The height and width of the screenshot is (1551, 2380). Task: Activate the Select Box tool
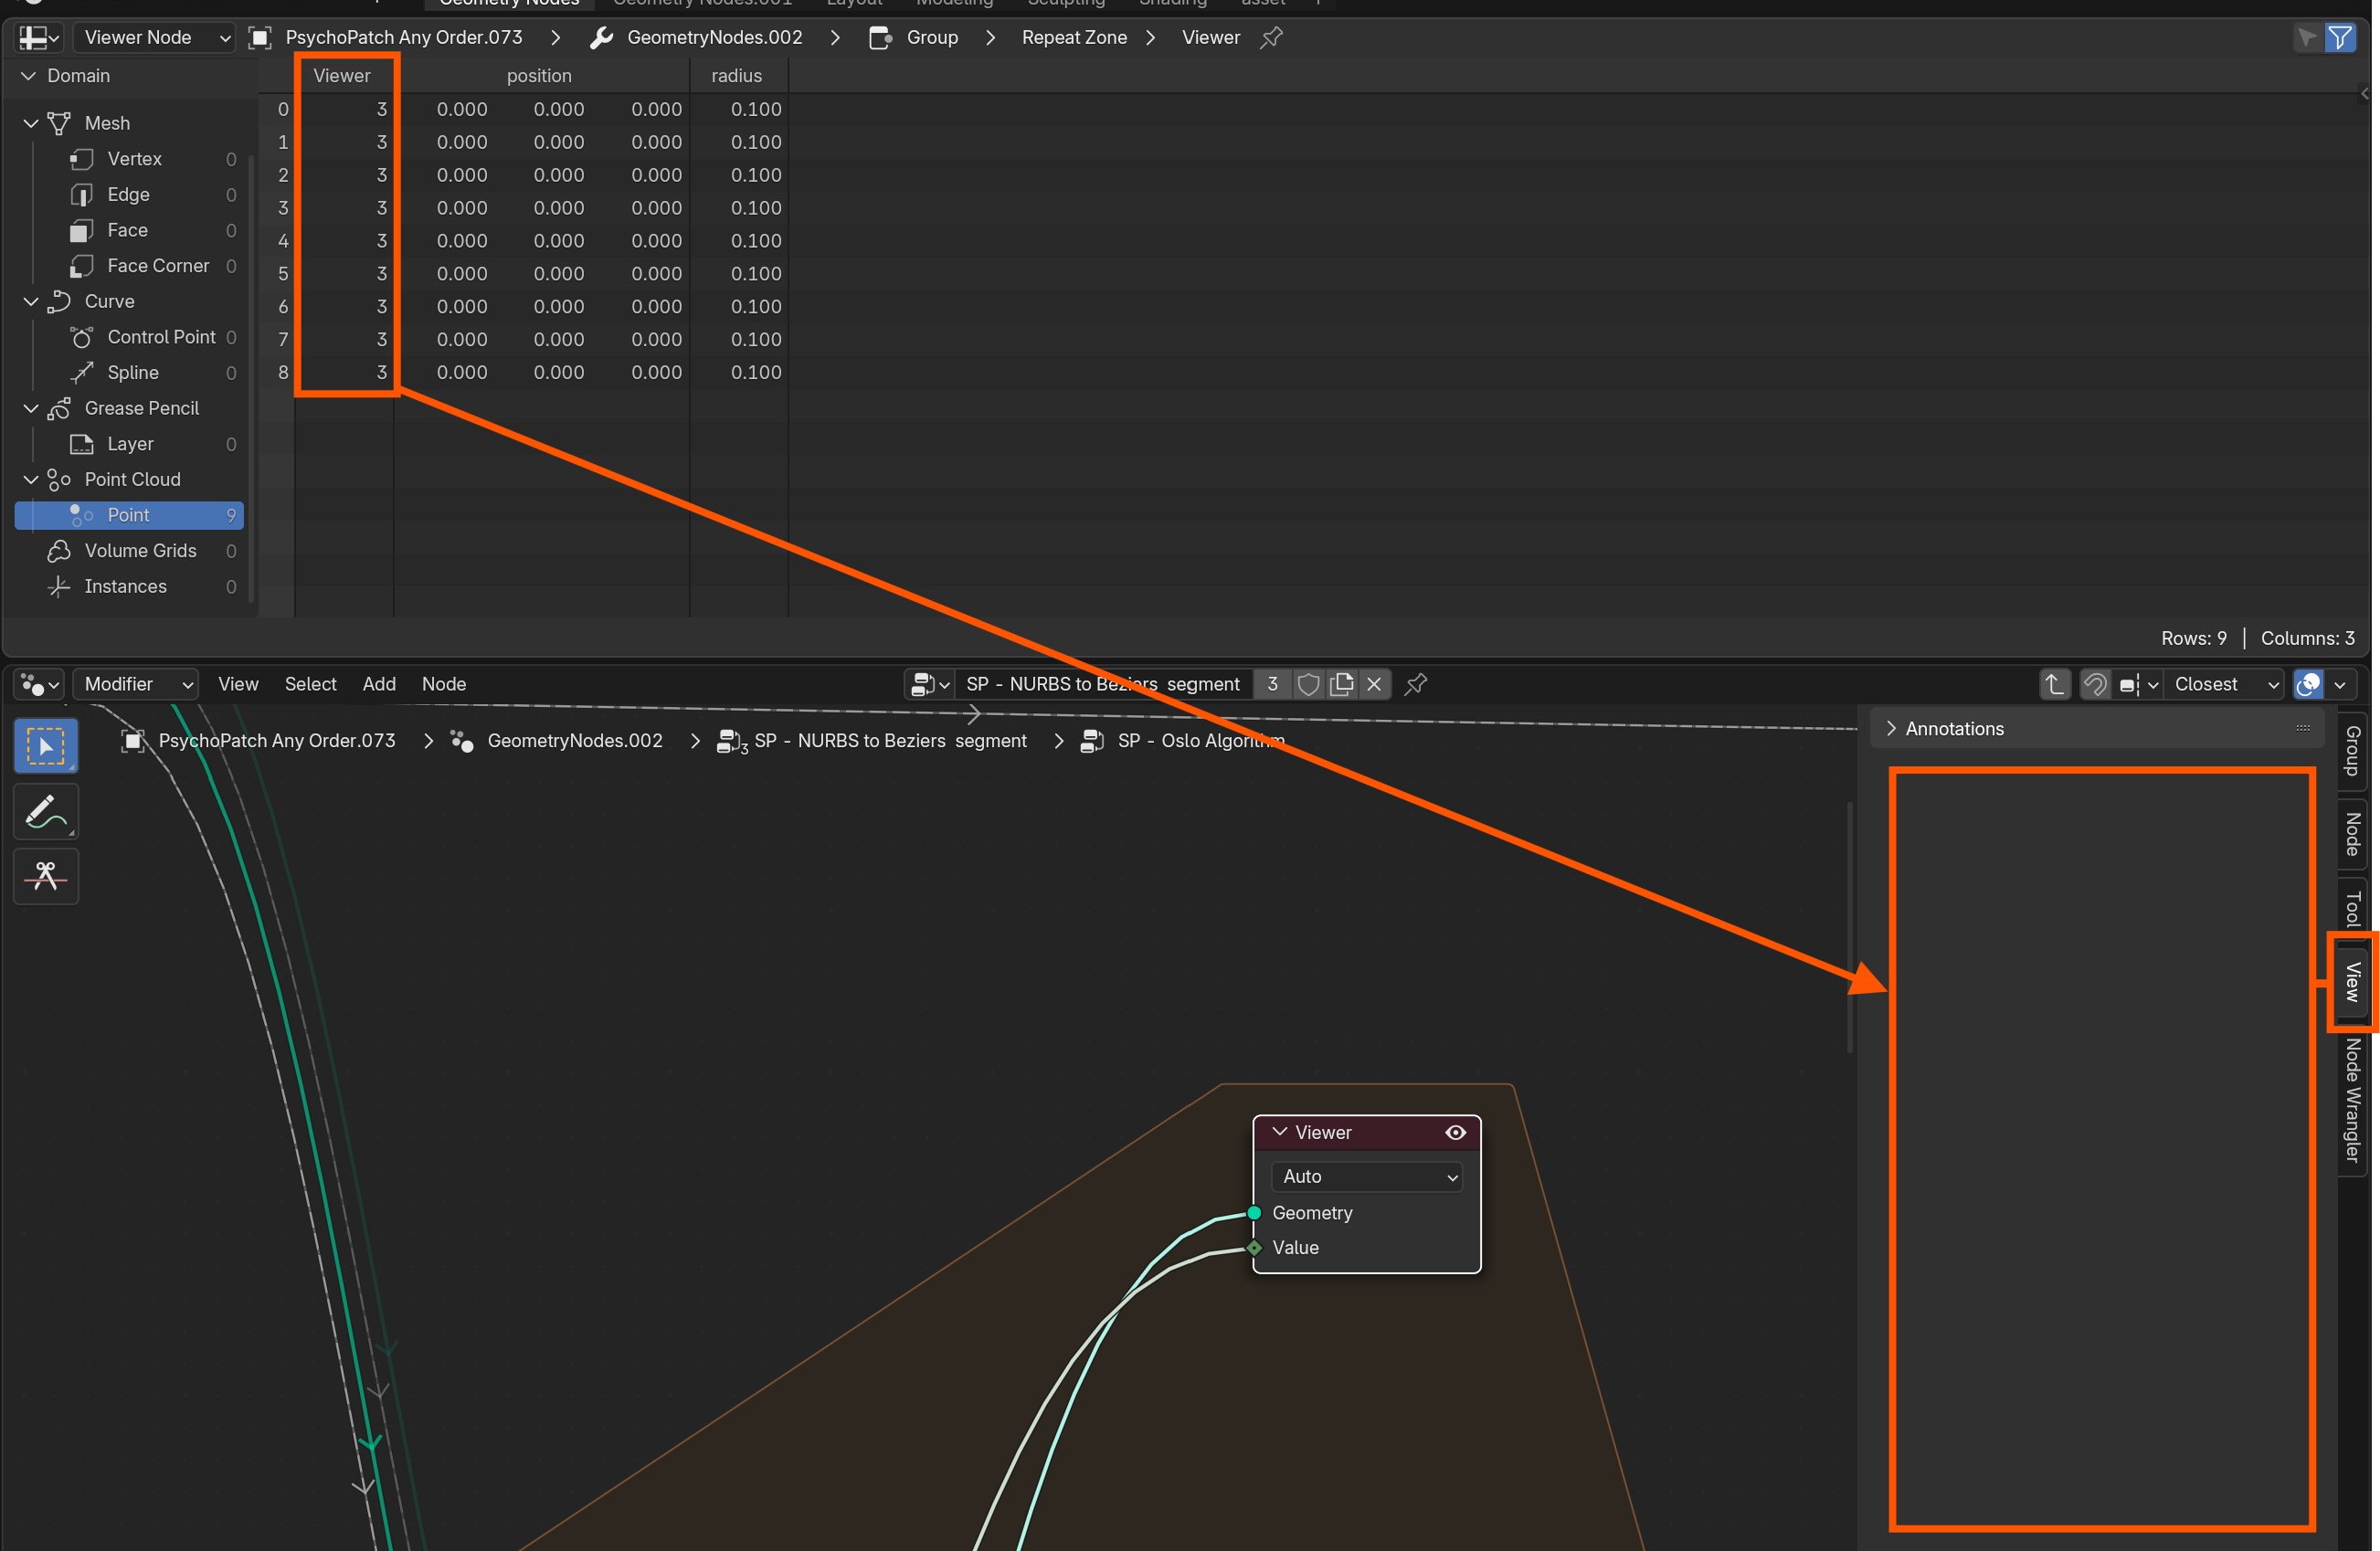[46, 746]
